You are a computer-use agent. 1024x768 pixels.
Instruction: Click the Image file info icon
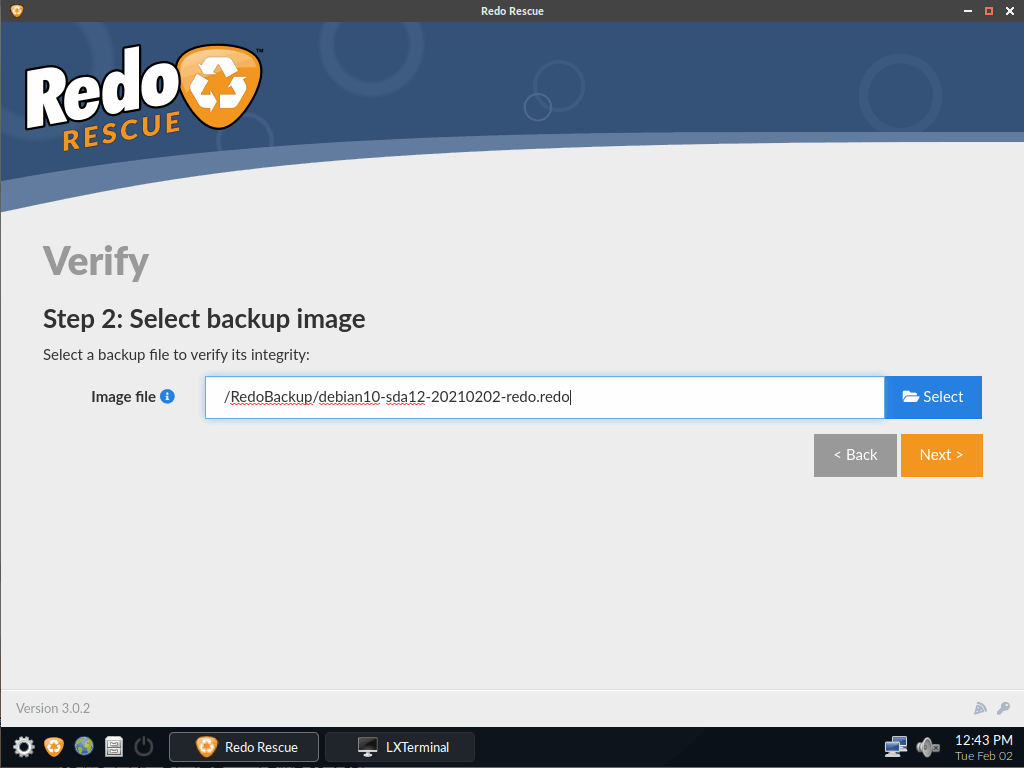[x=167, y=396]
